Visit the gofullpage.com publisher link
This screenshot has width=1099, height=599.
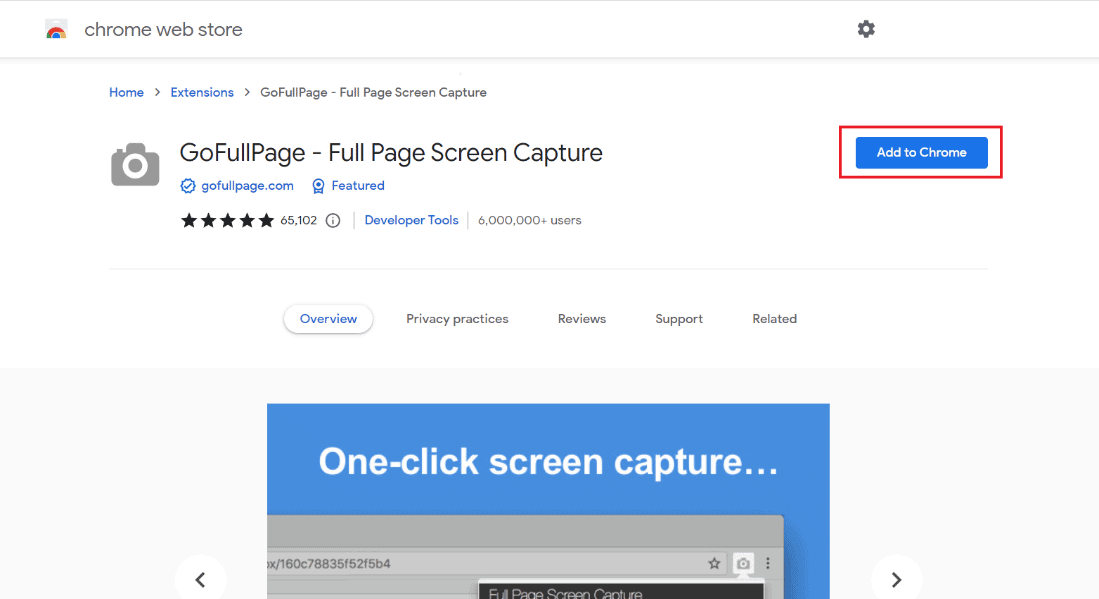pyautogui.click(x=247, y=186)
